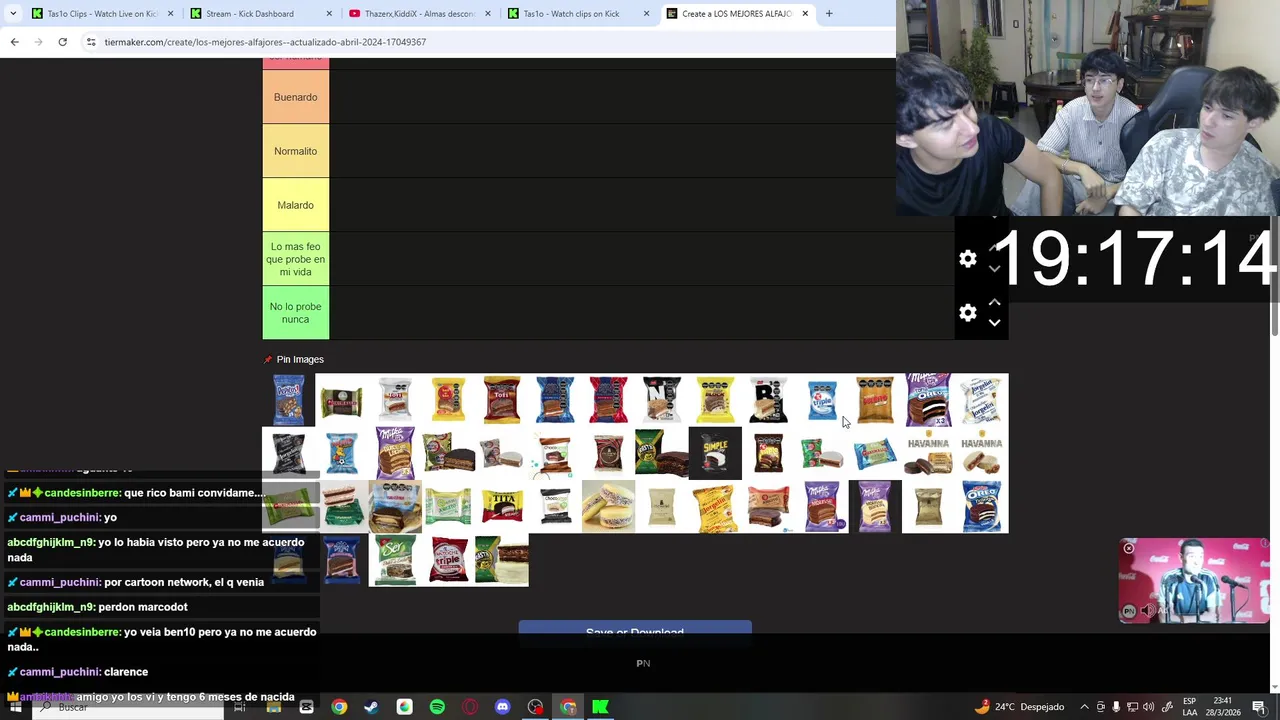Click the taskbar 'Buscar' search box

point(128,707)
